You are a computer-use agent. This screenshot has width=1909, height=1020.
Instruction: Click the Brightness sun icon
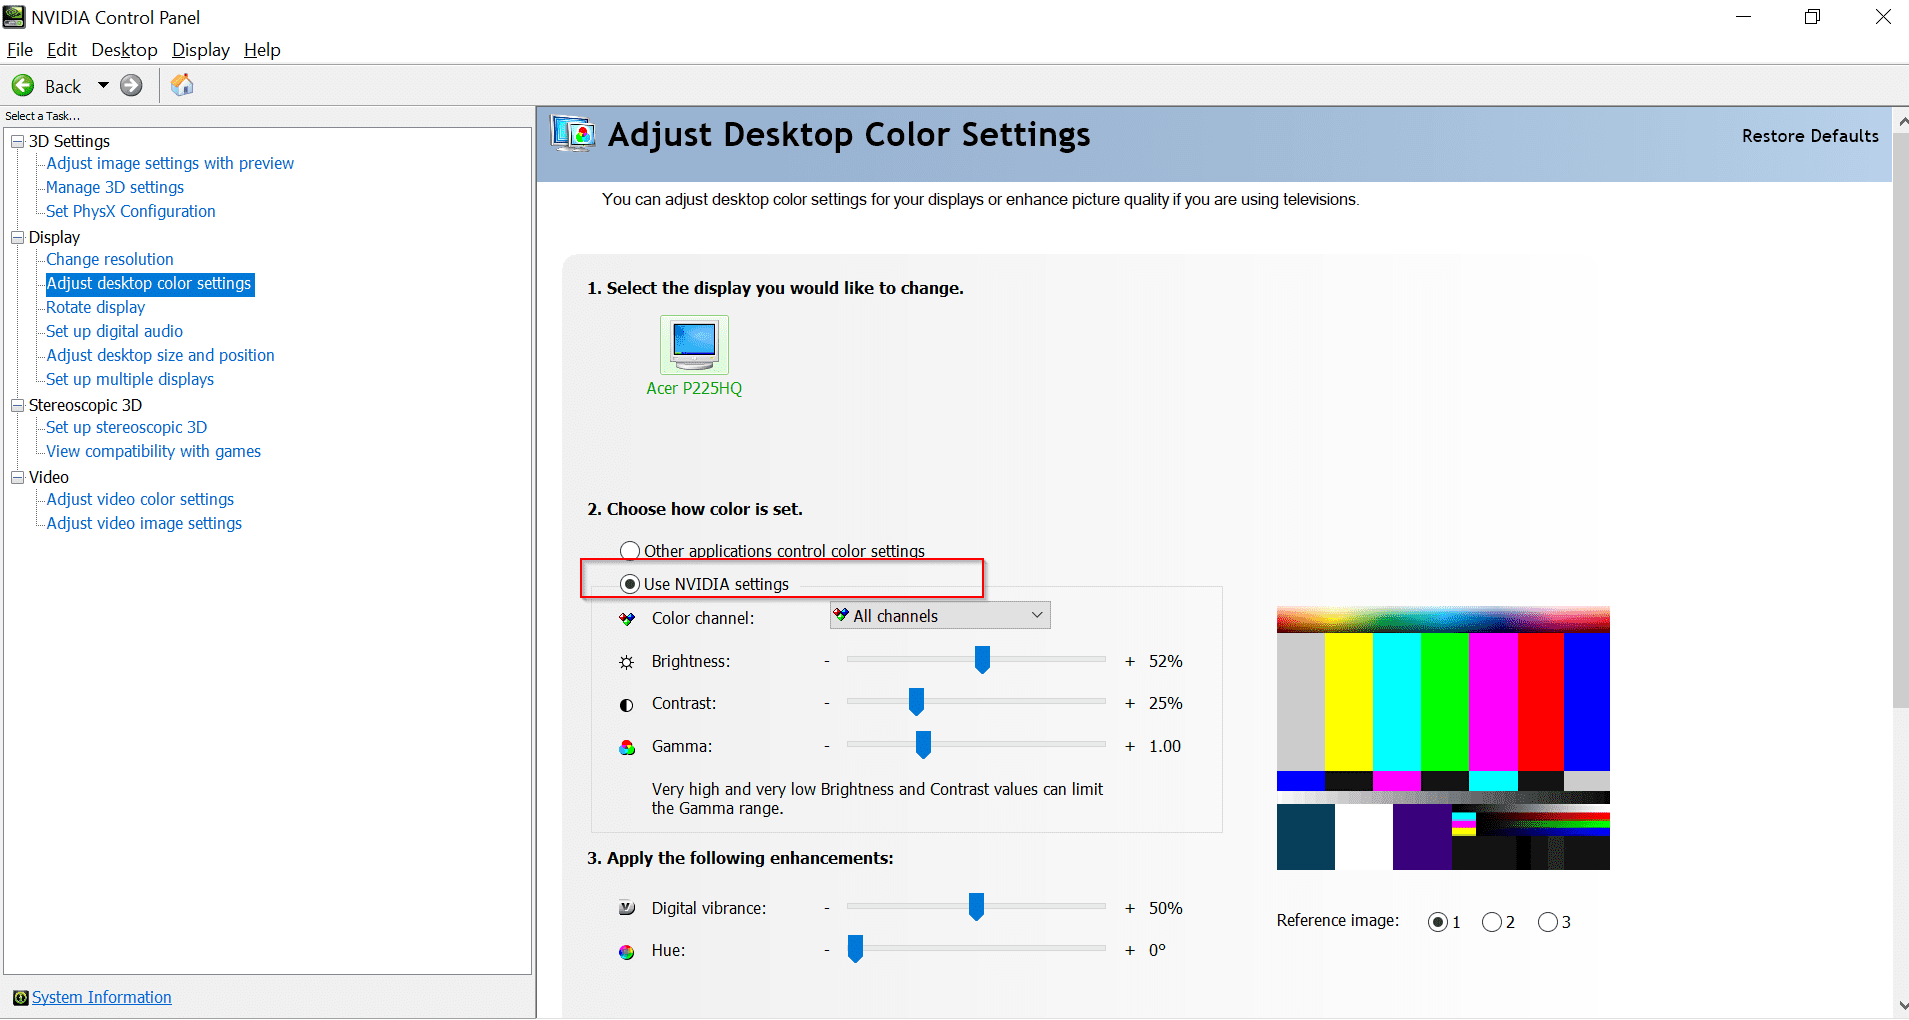coord(627,662)
